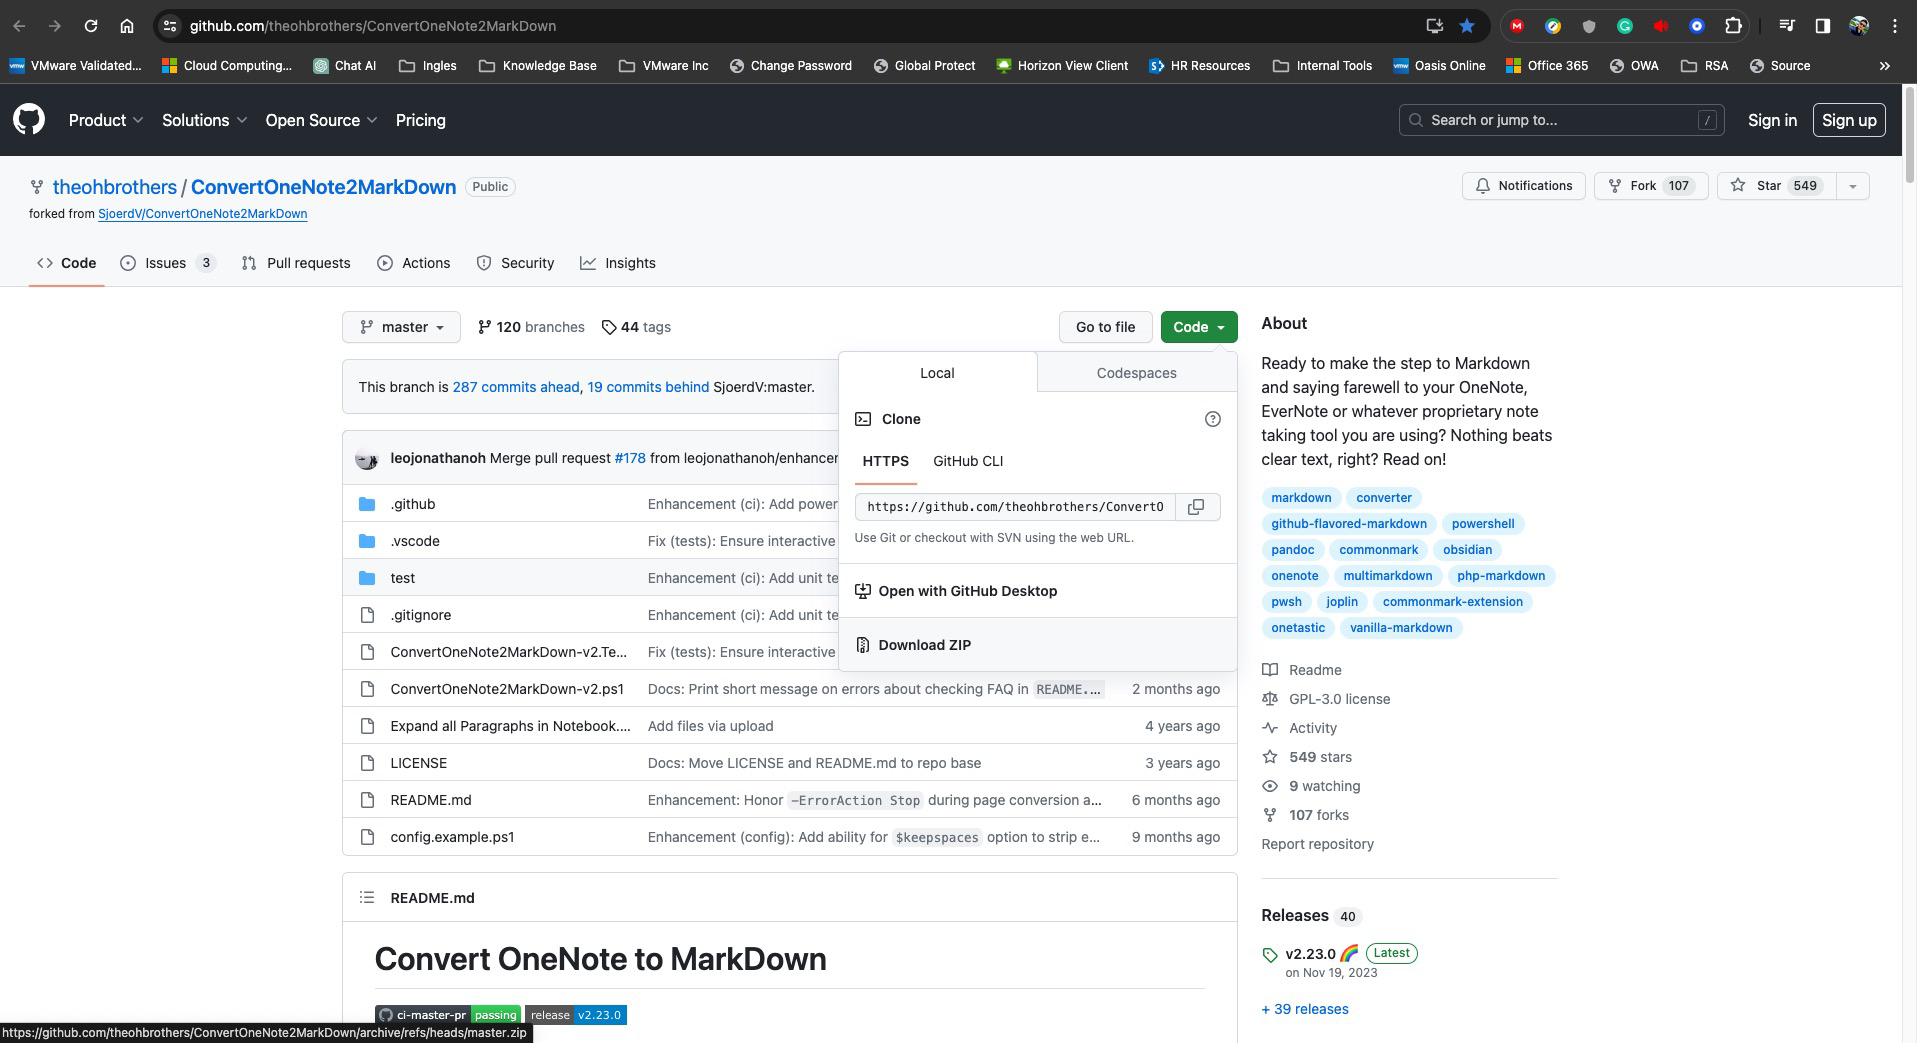Copy the HTTPS clone URL to clipboard
Viewport: 1917px width, 1043px height.
(x=1196, y=507)
